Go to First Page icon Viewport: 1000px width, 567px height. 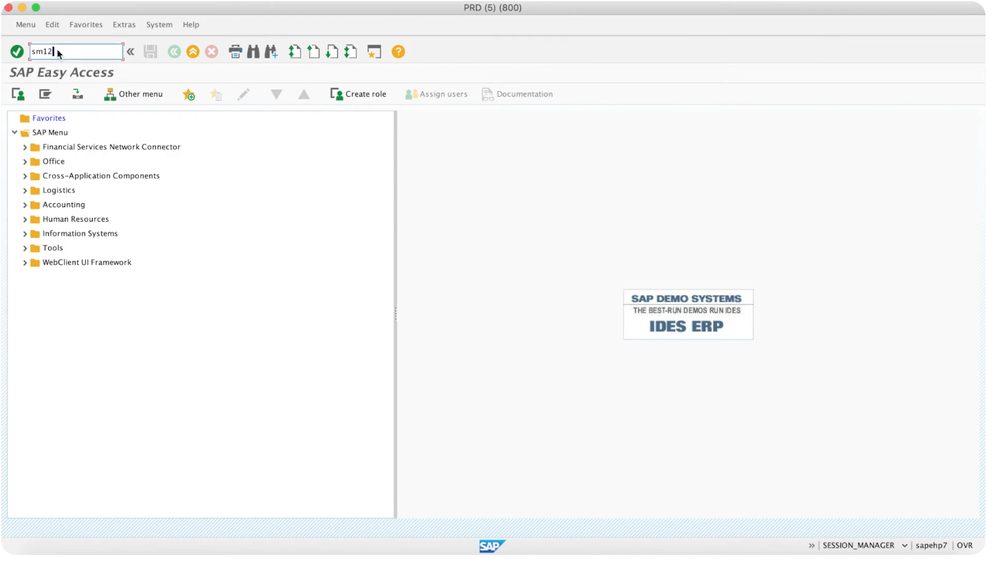click(x=295, y=52)
